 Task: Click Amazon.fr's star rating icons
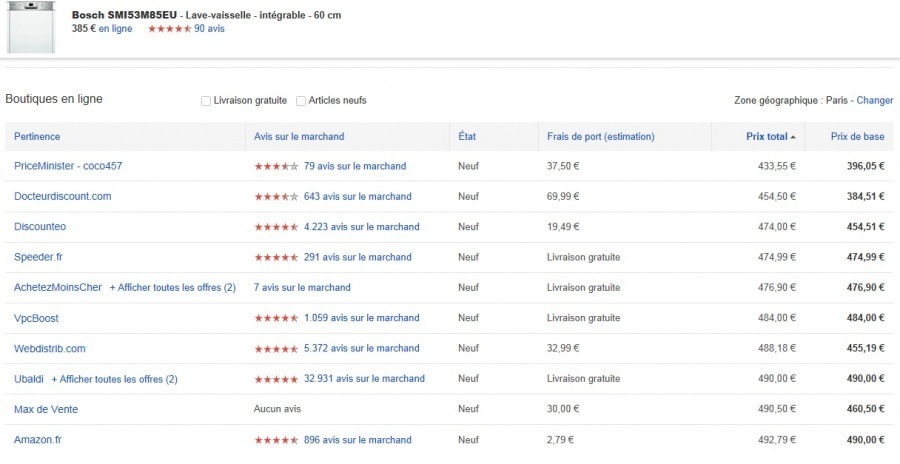click(276, 440)
